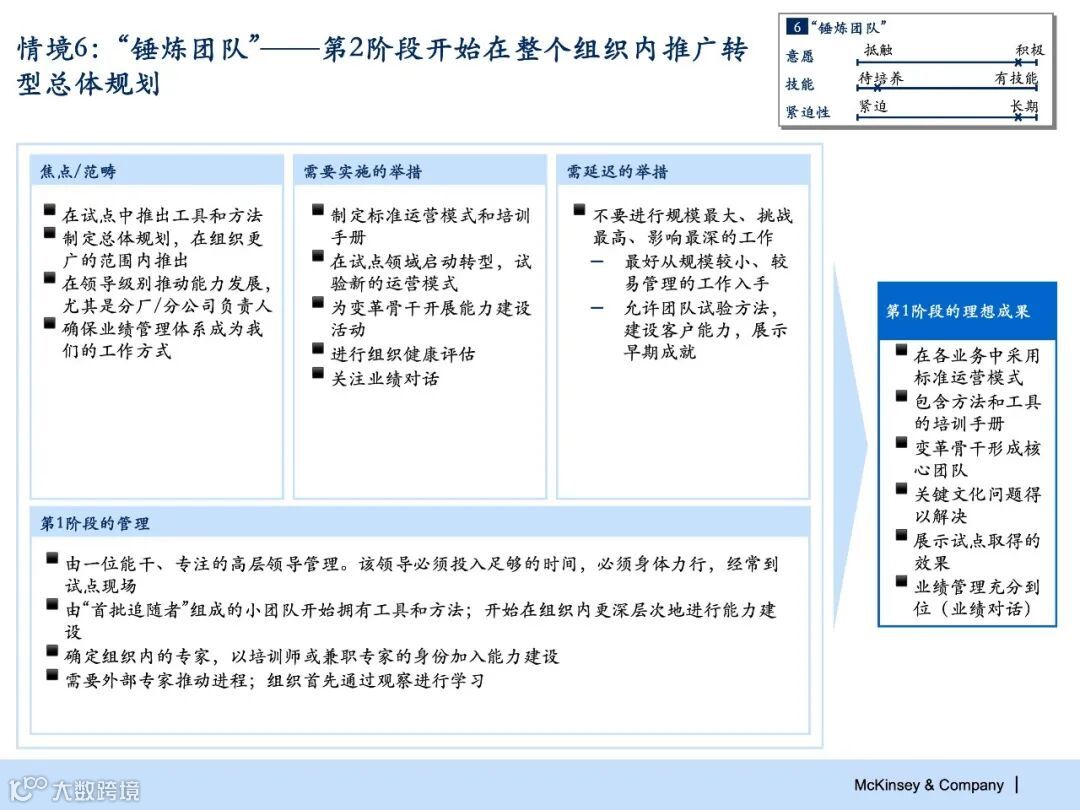Click bullet starting 由“首批追随者”组成的小团队
This screenshot has height=810, width=1080.
(420, 621)
